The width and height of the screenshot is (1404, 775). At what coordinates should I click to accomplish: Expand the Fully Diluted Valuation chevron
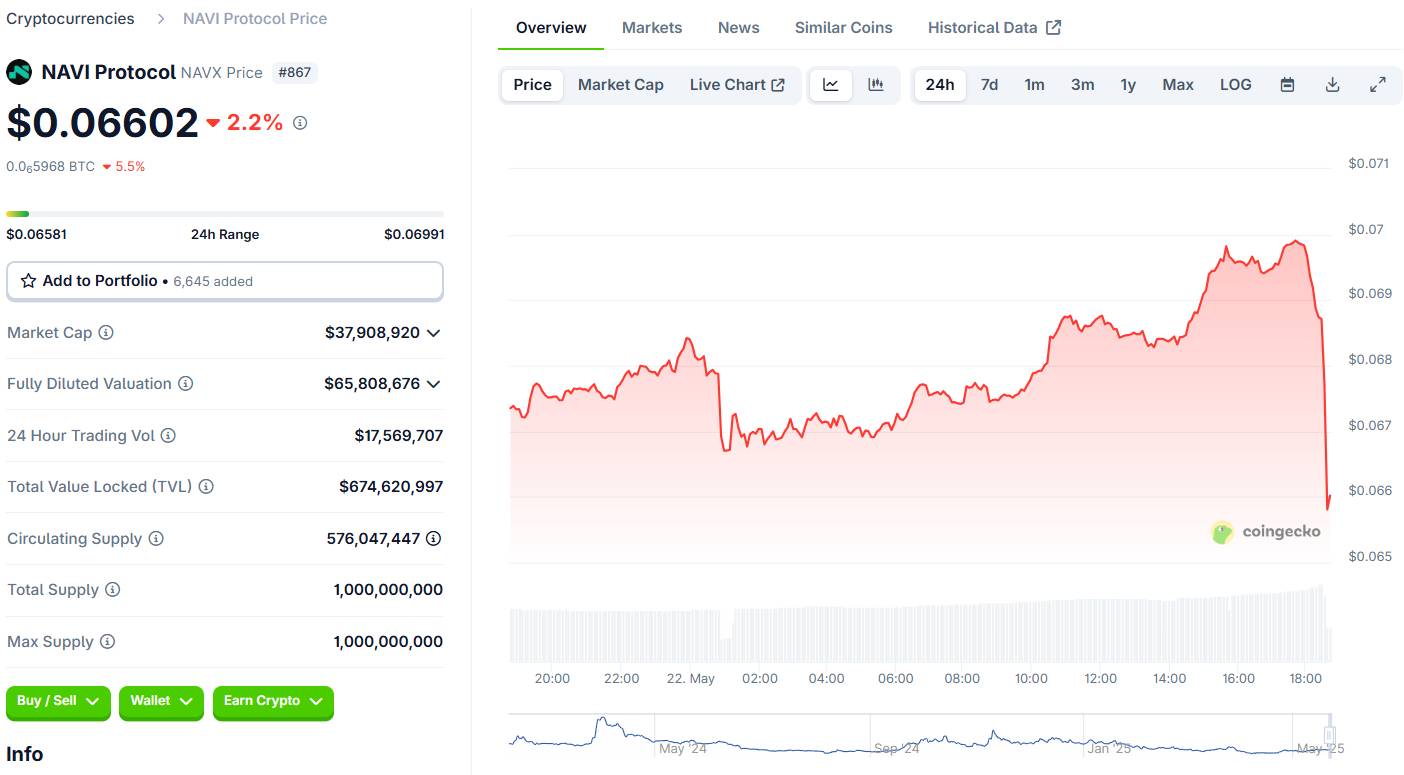pyautogui.click(x=433, y=384)
